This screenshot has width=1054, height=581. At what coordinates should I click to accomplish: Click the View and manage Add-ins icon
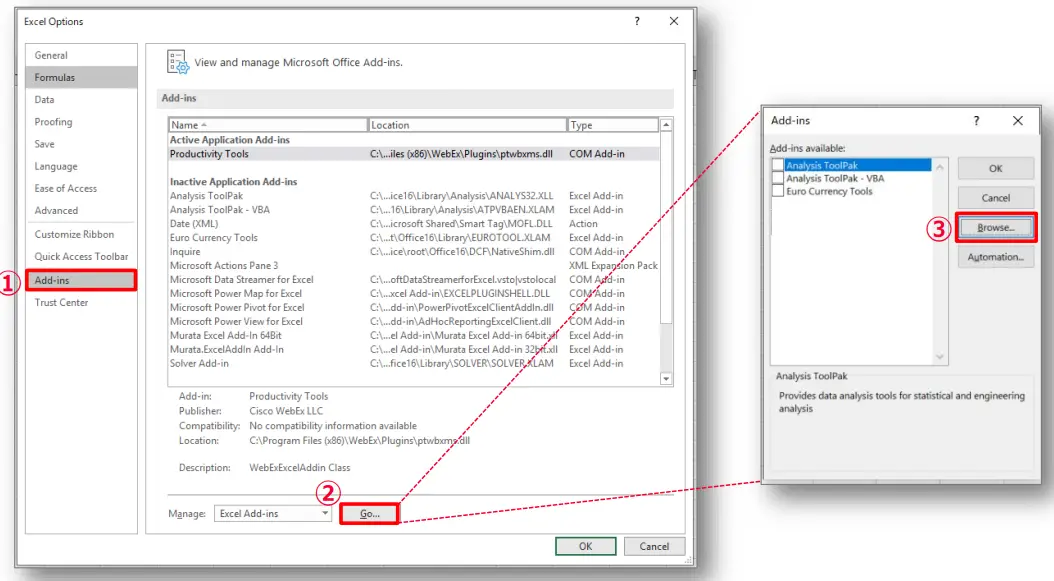point(176,61)
